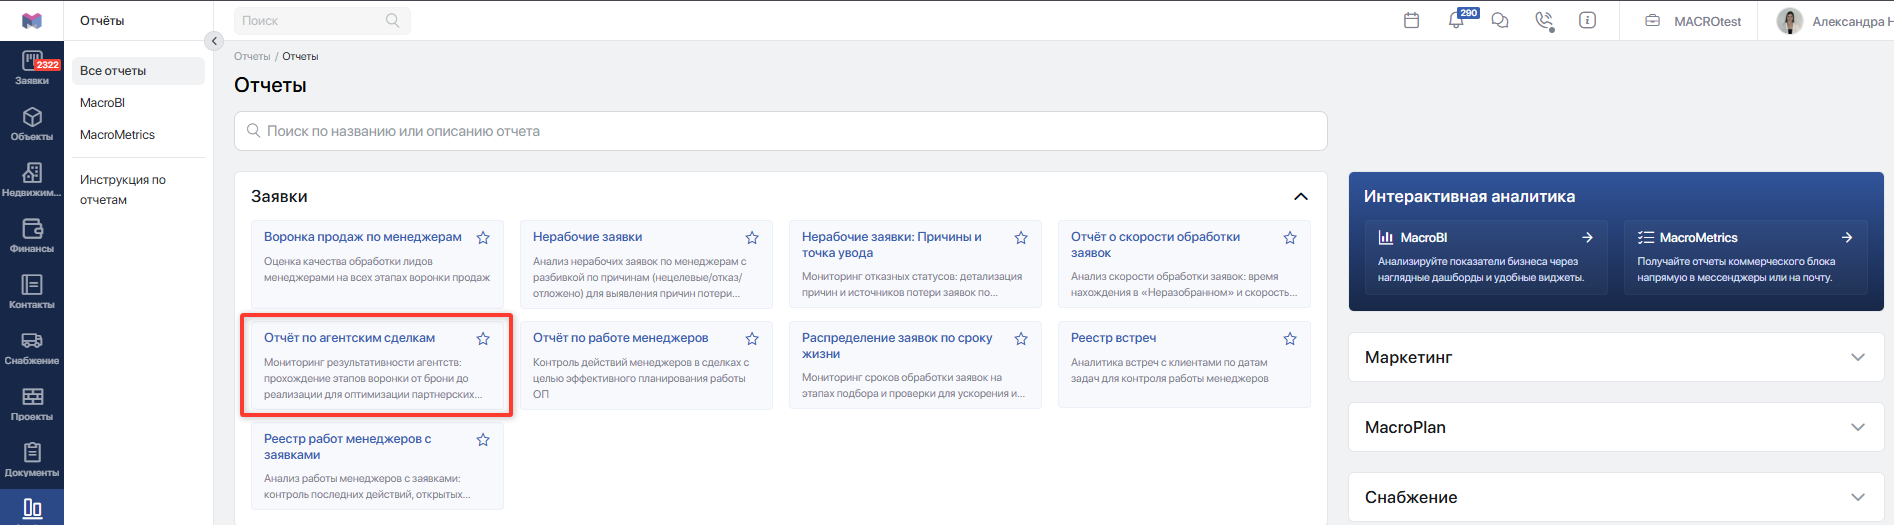Favorite the Нерабочие заявки report
The width and height of the screenshot is (1894, 525).
click(x=752, y=238)
